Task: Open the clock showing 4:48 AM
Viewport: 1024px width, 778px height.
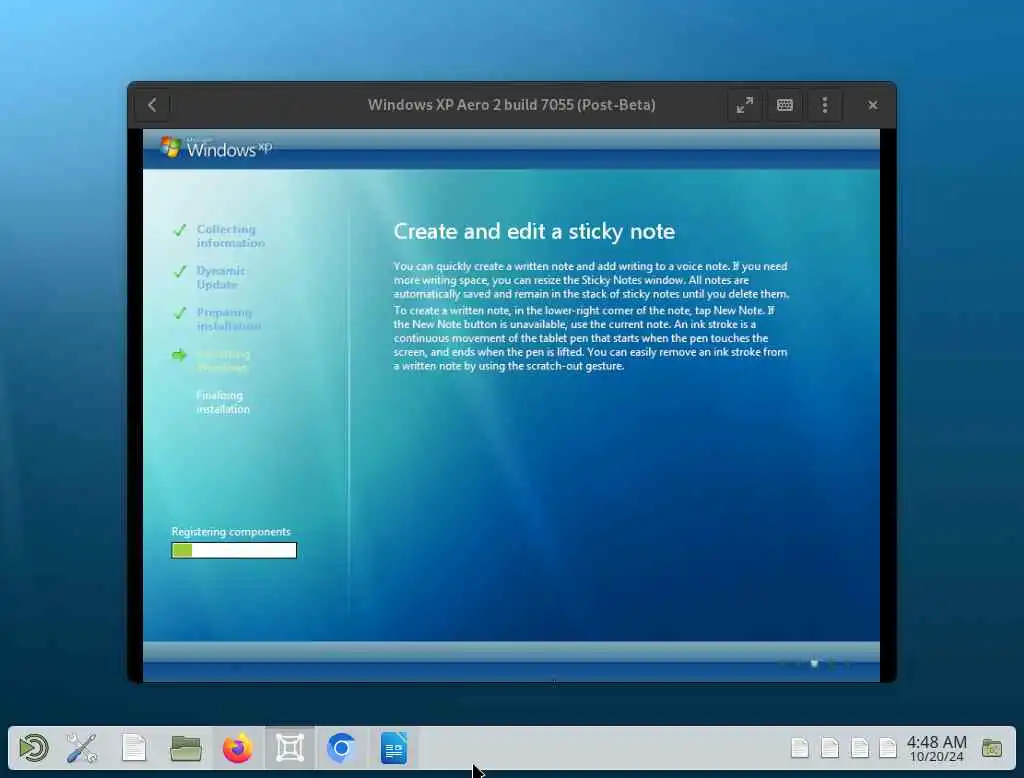Action: coord(936,749)
